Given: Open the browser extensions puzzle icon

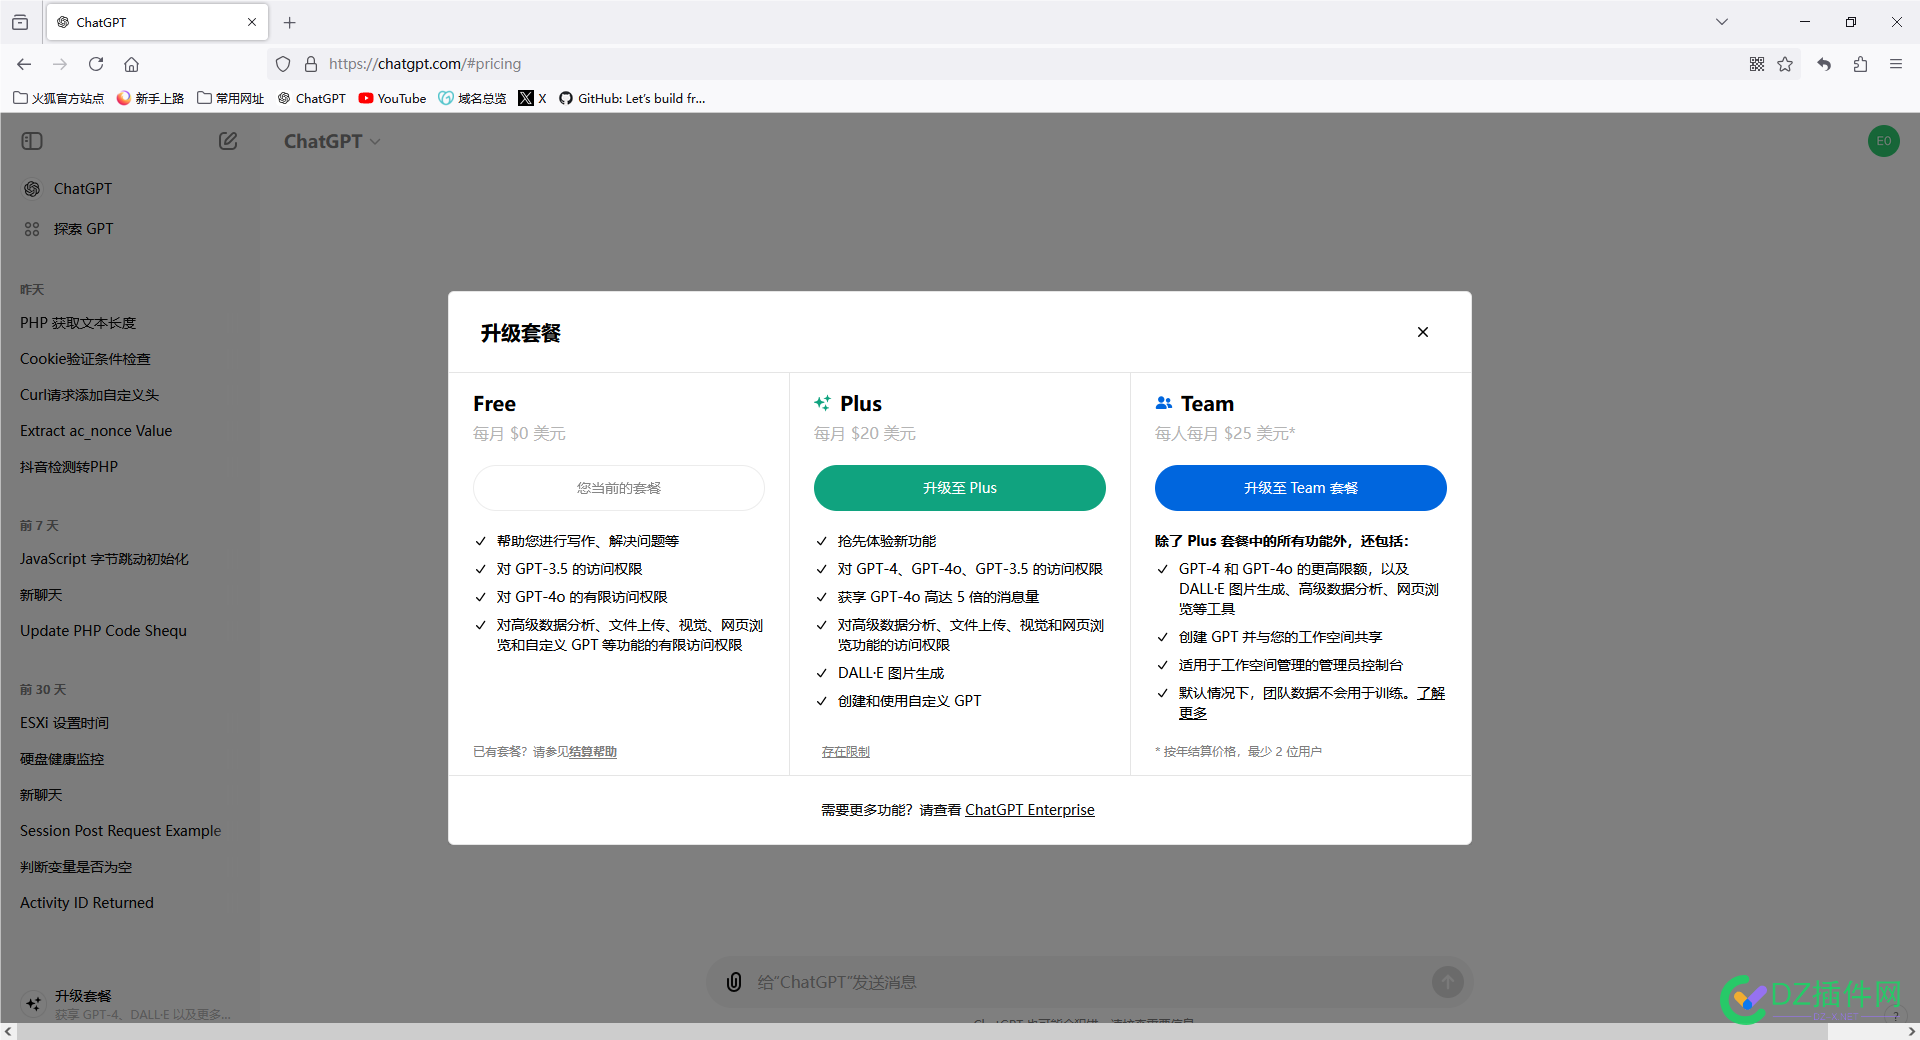Looking at the screenshot, I should (1860, 64).
